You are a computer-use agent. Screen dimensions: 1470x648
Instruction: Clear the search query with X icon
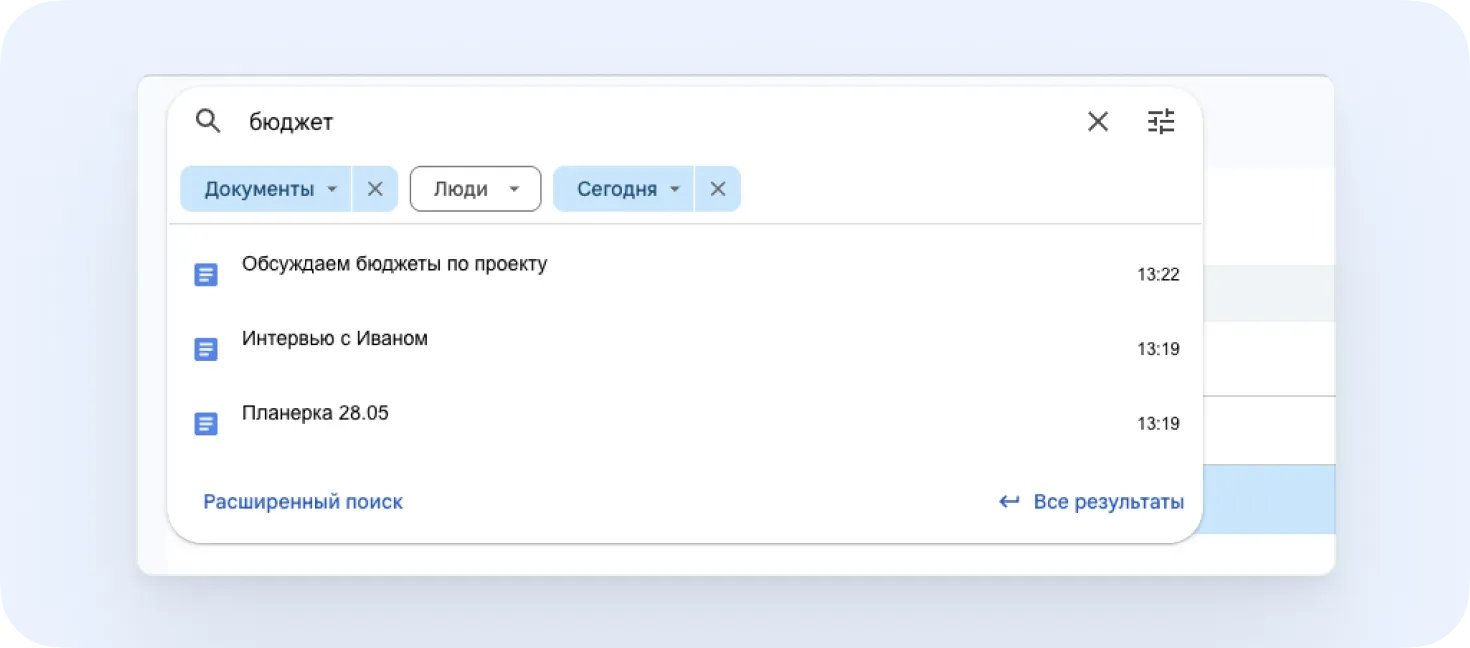(x=1098, y=122)
